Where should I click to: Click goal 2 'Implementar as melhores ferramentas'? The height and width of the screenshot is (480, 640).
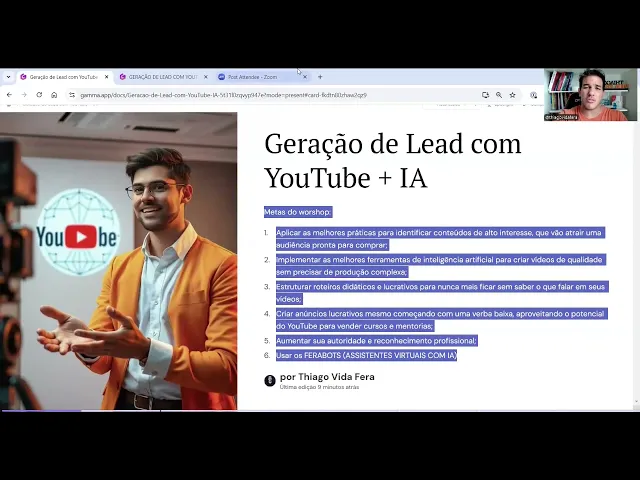[x=441, y=266]
